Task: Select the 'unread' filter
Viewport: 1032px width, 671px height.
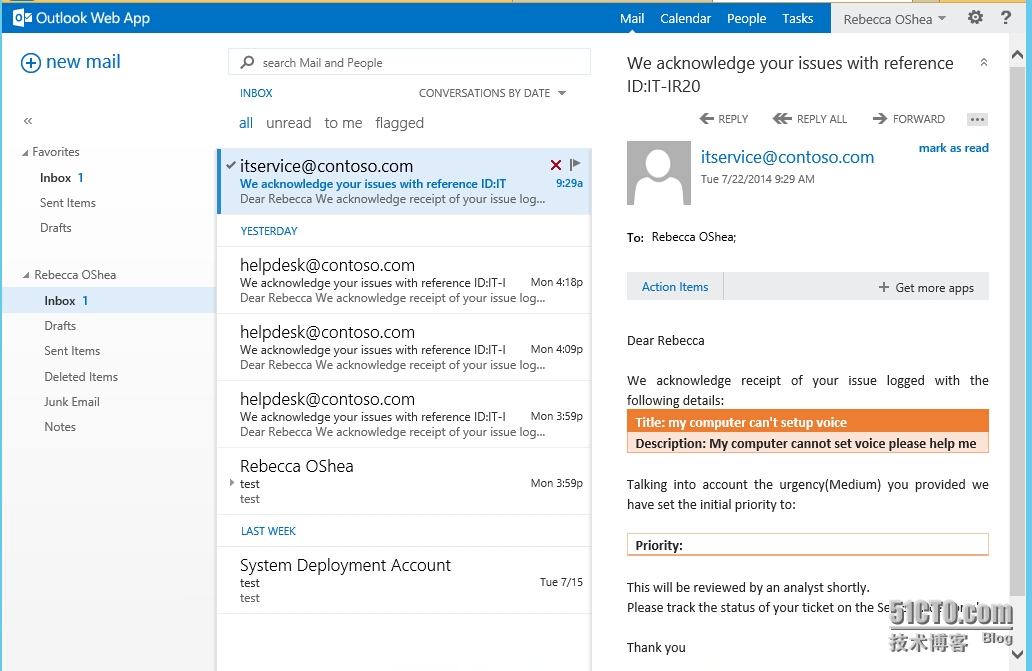Action: pos(288,123)
